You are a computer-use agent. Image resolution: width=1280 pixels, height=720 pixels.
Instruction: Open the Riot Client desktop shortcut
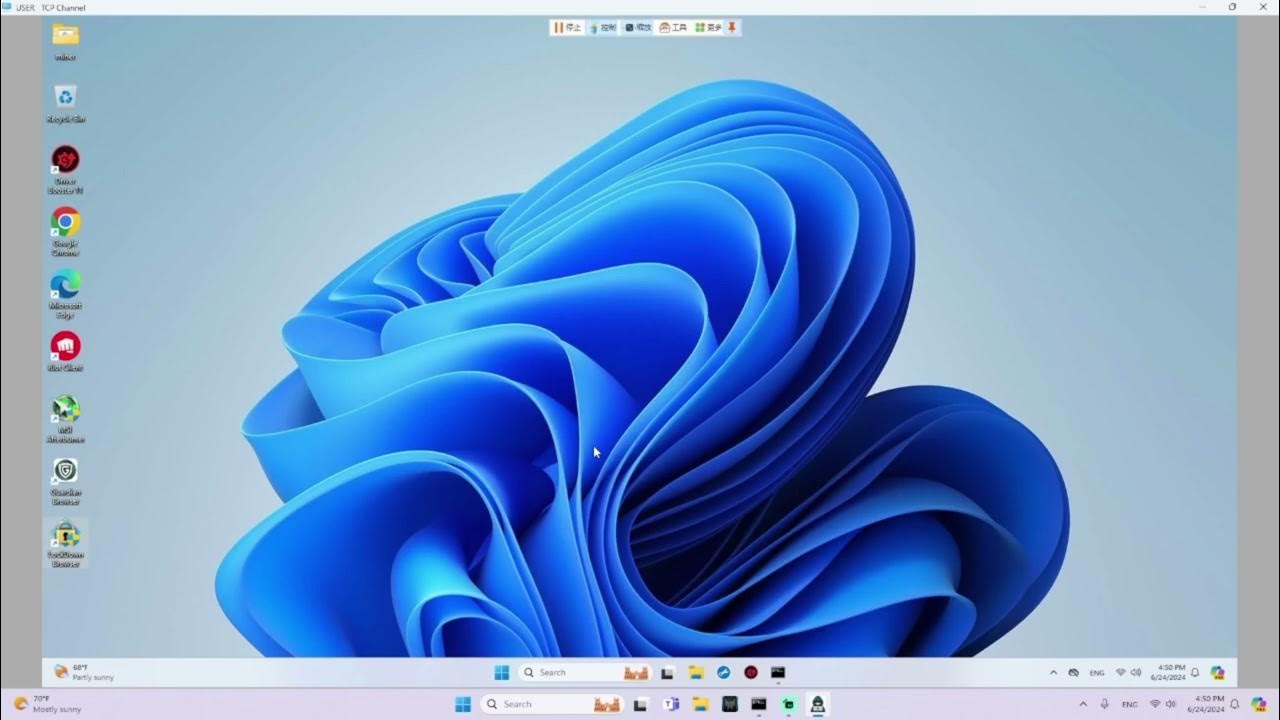point(65,351)
